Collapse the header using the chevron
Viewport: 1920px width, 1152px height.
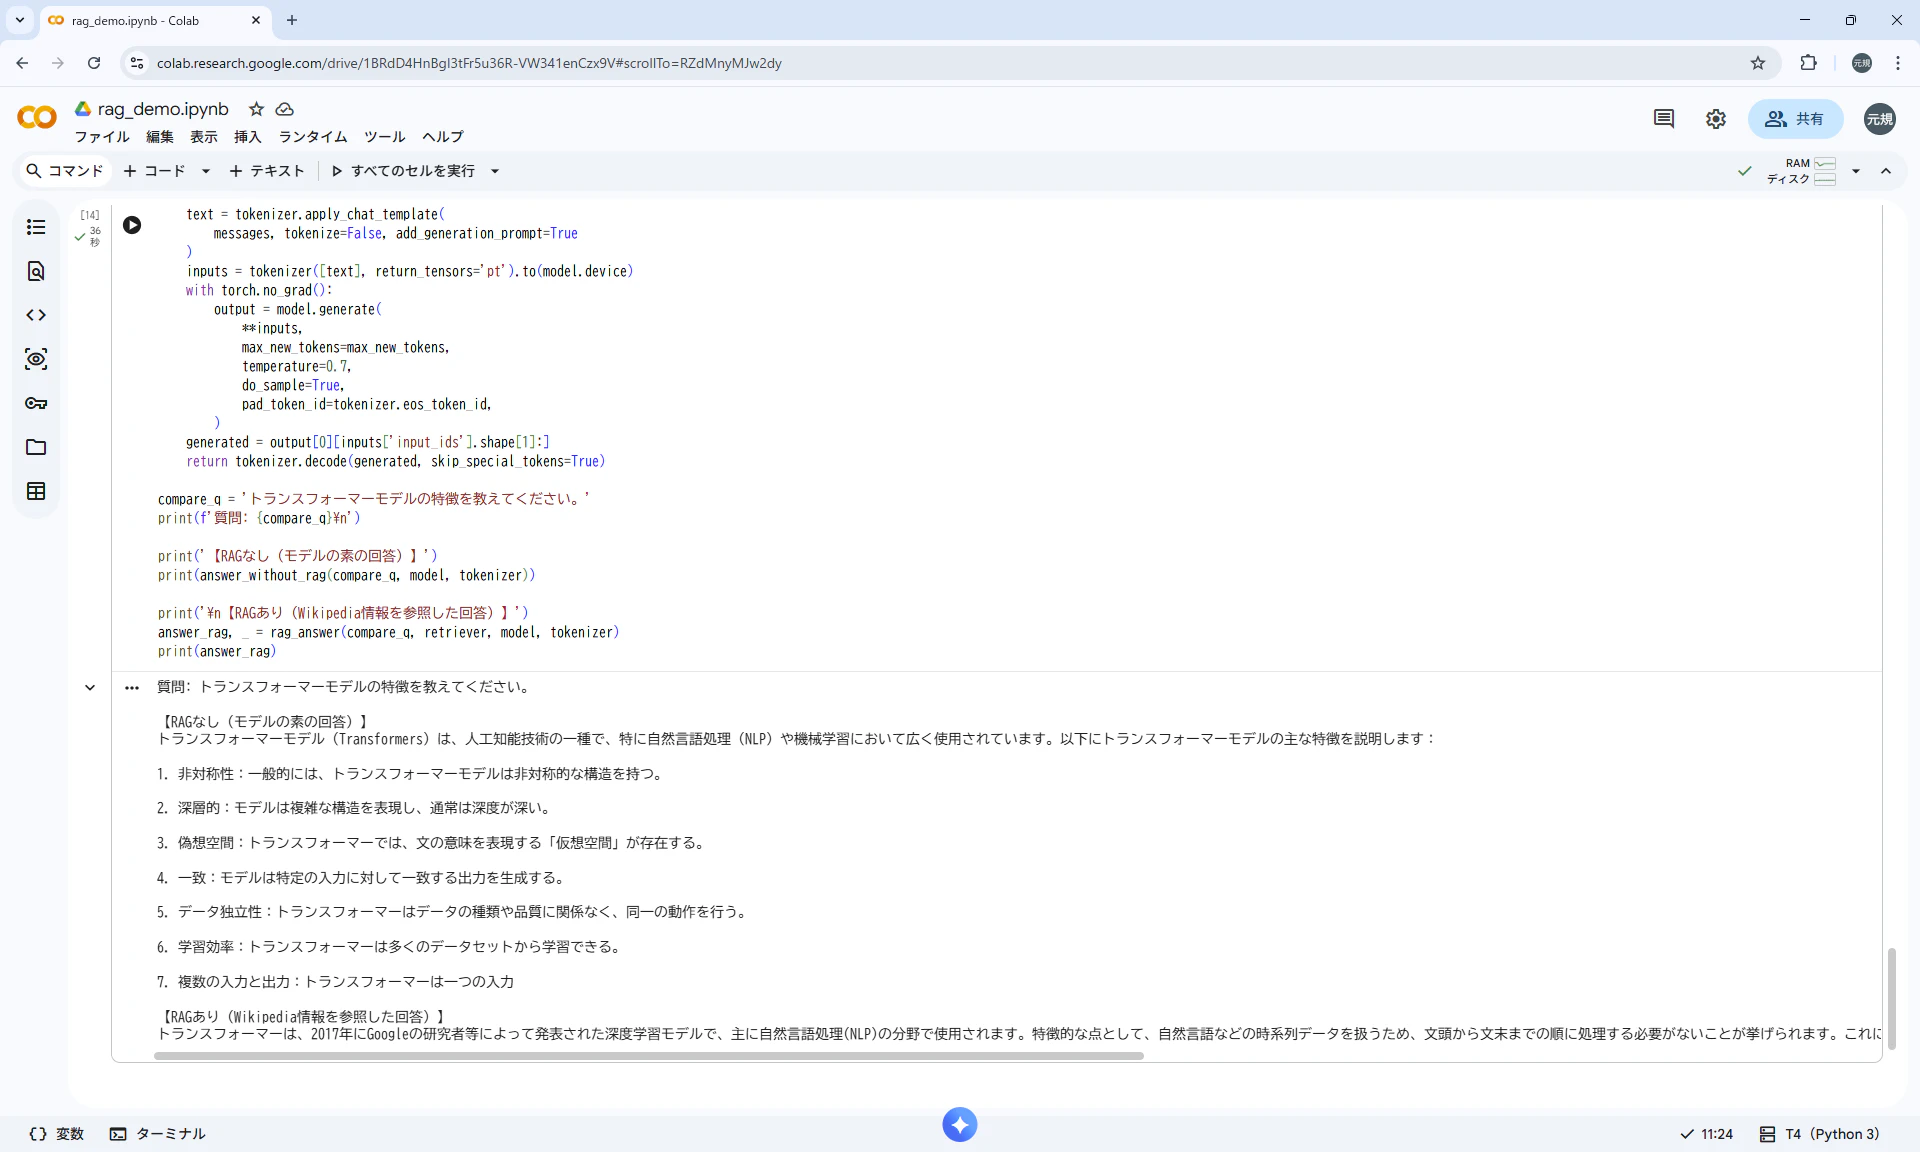pyautogui.click(x=1886, y=171)
